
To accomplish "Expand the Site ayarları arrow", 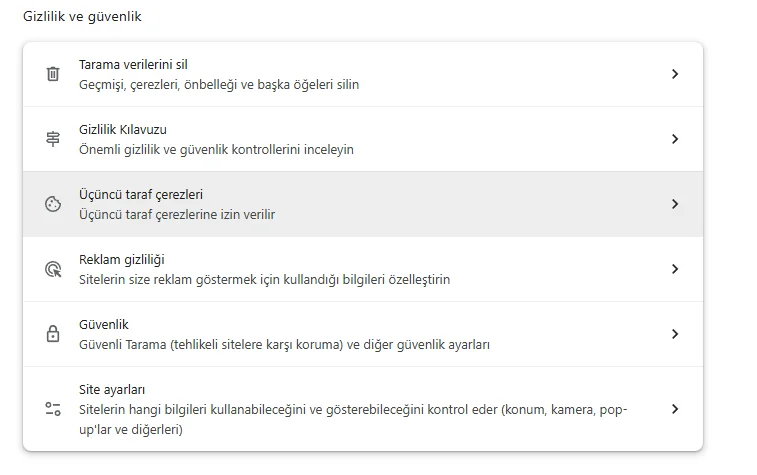I will (675, 408).
